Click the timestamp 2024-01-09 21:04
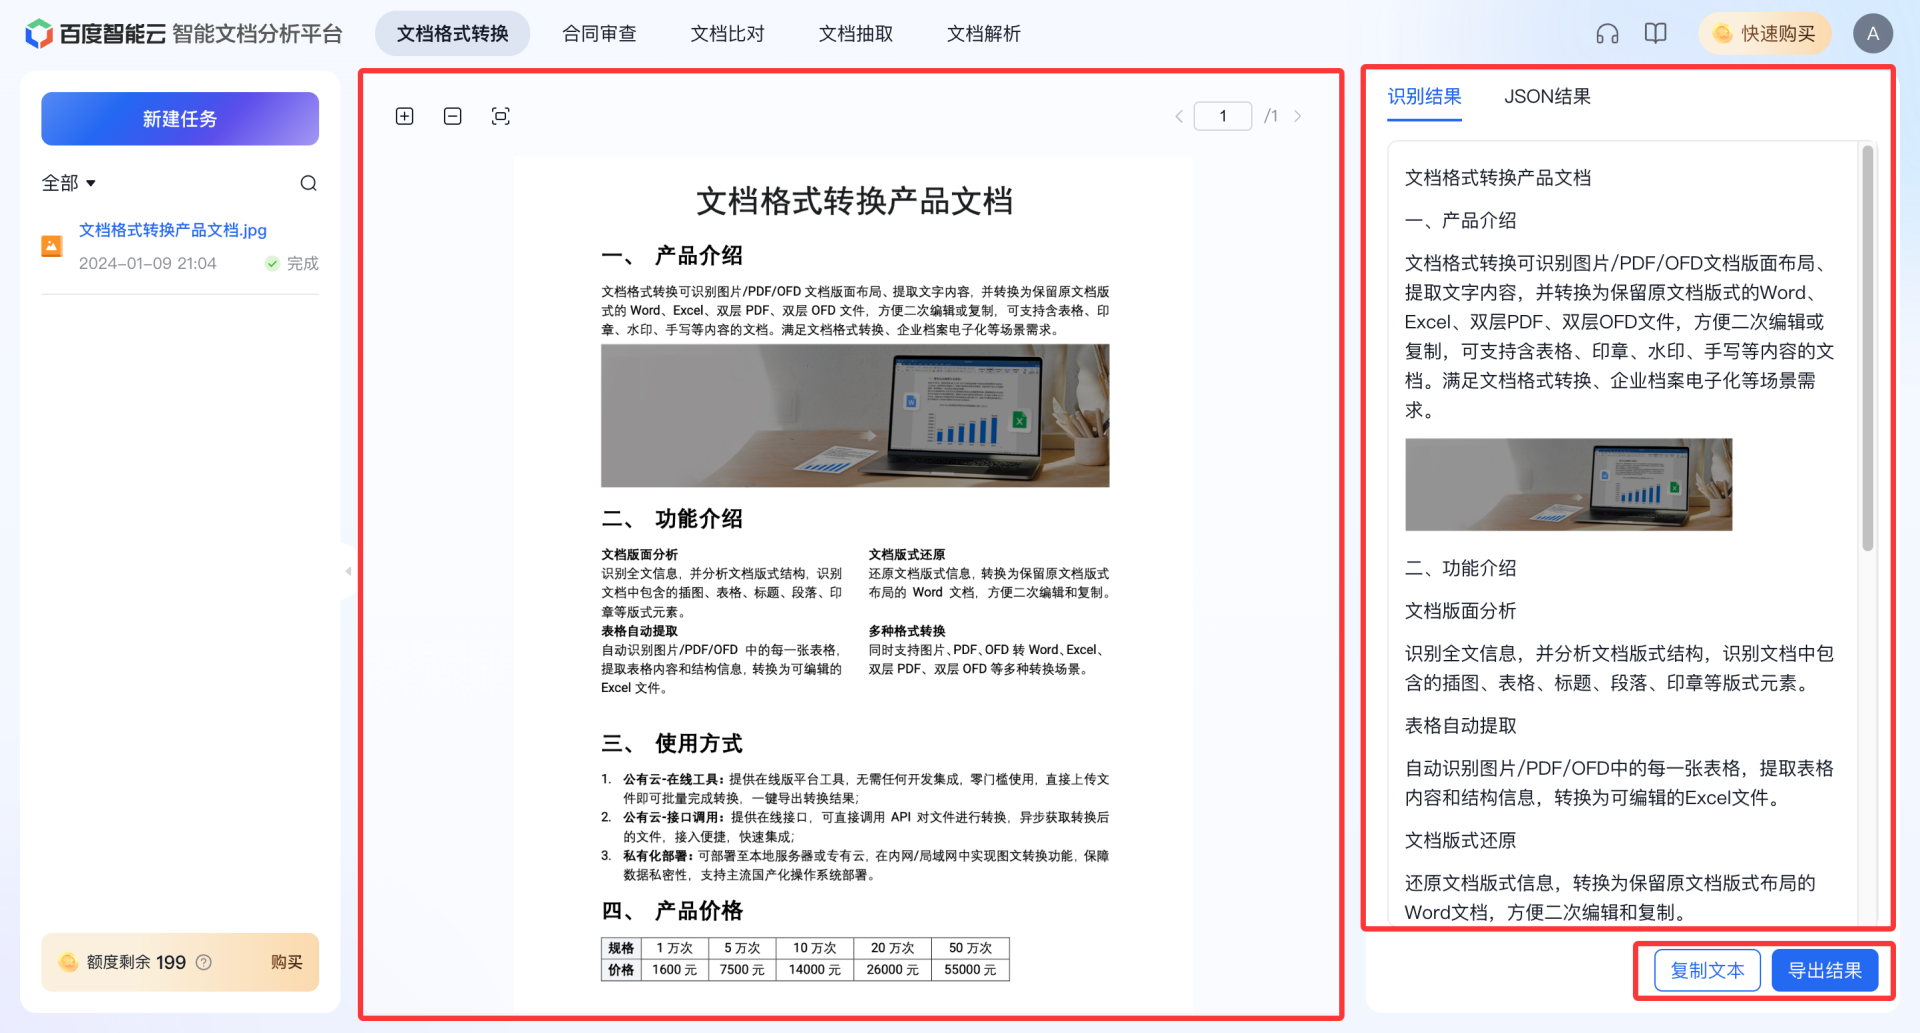This screenshot has height=1033, width=1920. [x=147, y=263]
